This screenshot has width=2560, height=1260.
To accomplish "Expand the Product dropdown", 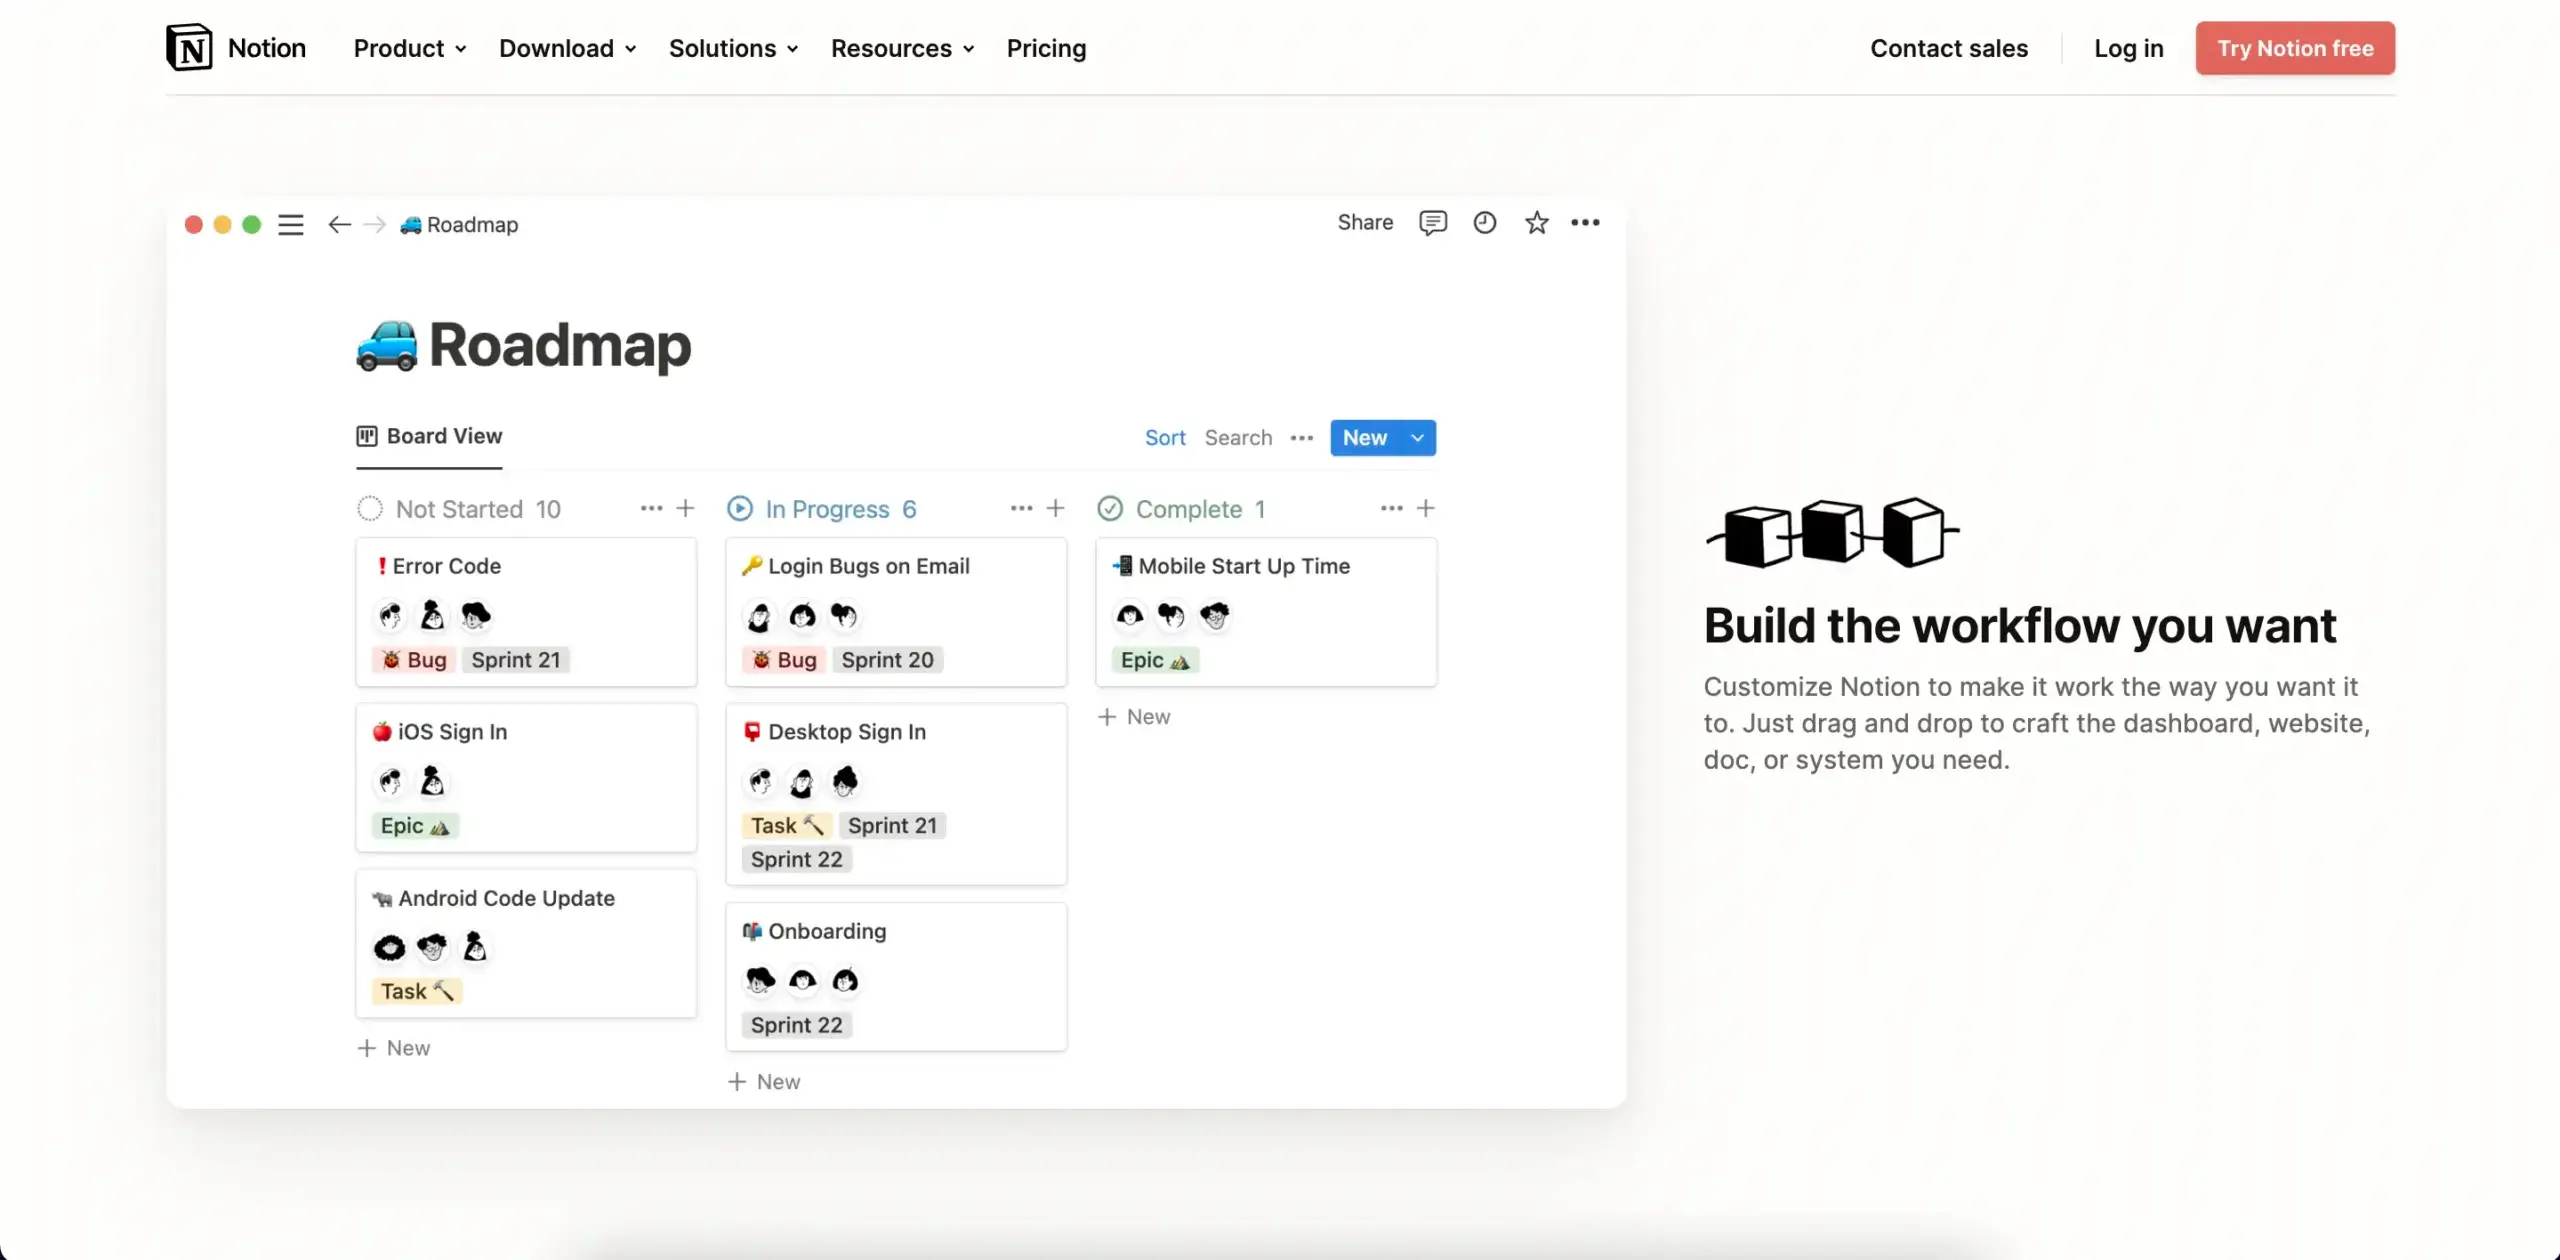I will tap(409, 48).
